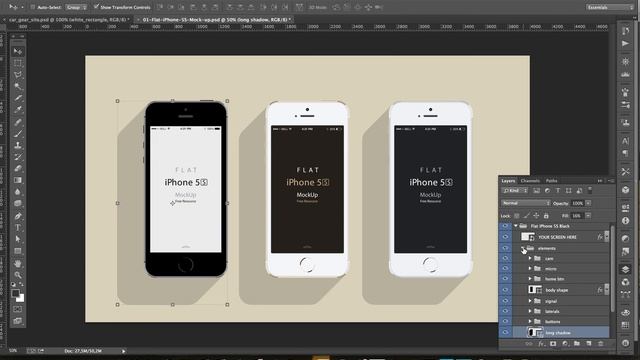
Task: Toggle visibility of the home btn group
Action: tap(505, 279)
